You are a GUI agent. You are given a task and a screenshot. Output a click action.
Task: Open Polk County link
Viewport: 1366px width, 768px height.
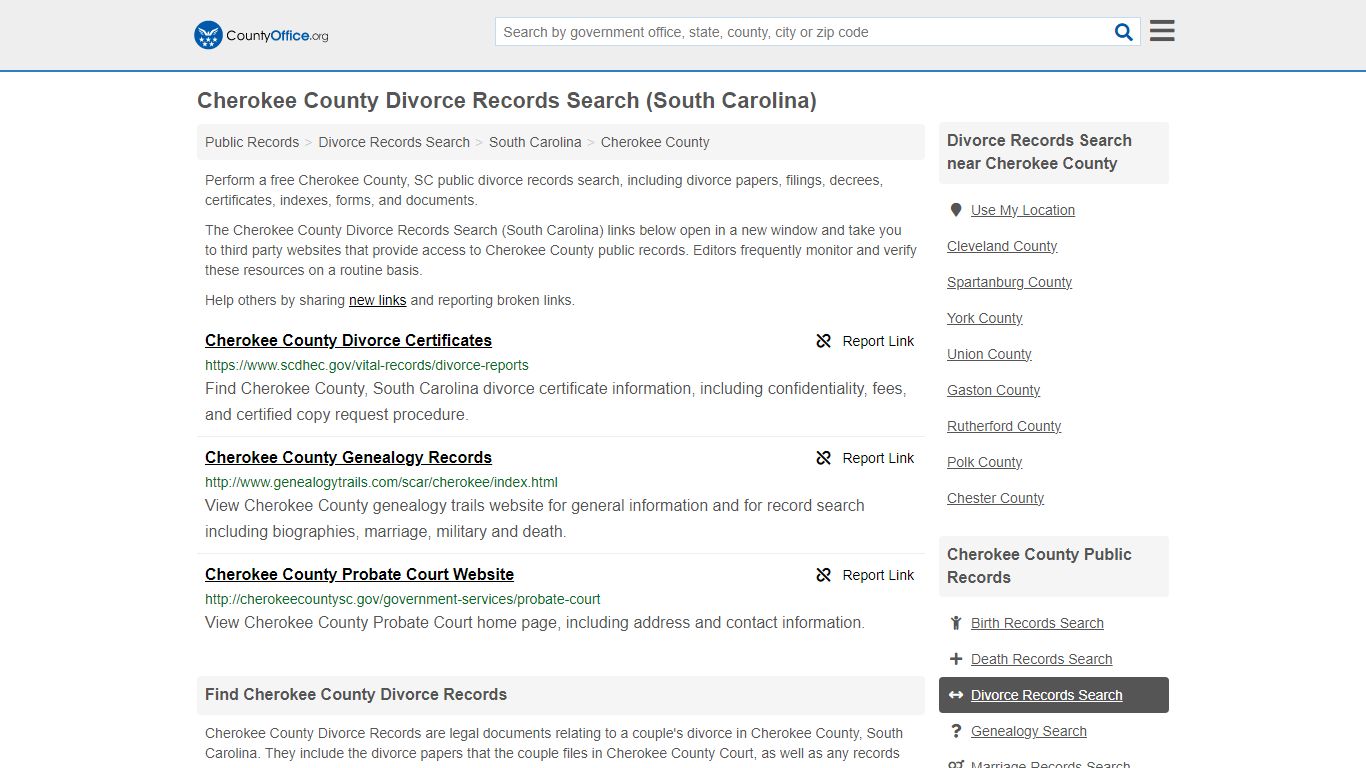click(x=984, y=462)
